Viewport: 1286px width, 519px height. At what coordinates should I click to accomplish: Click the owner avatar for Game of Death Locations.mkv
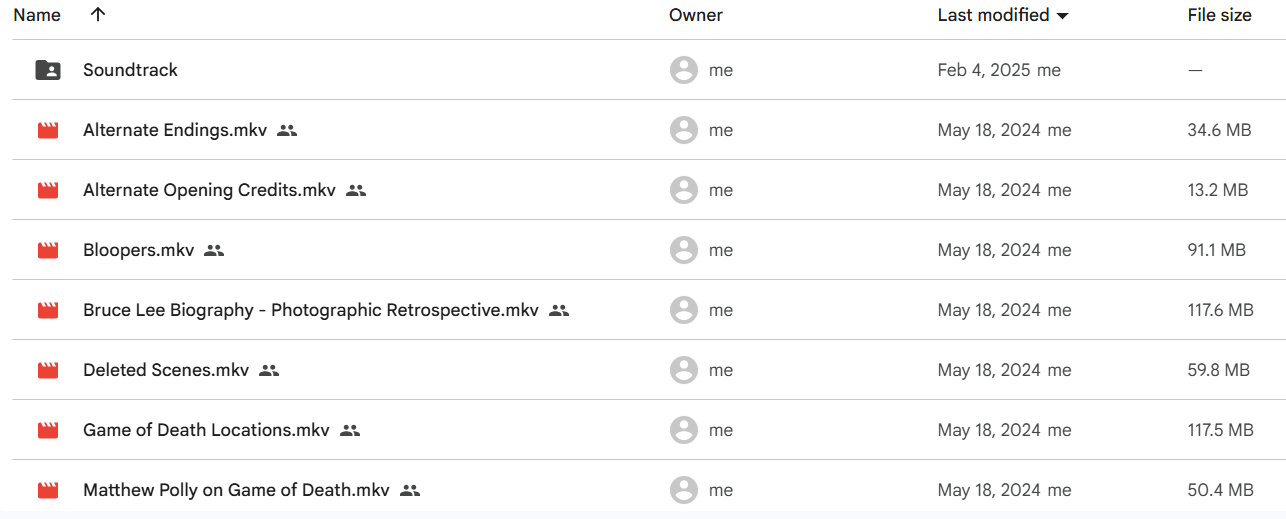tap(684, 430)
